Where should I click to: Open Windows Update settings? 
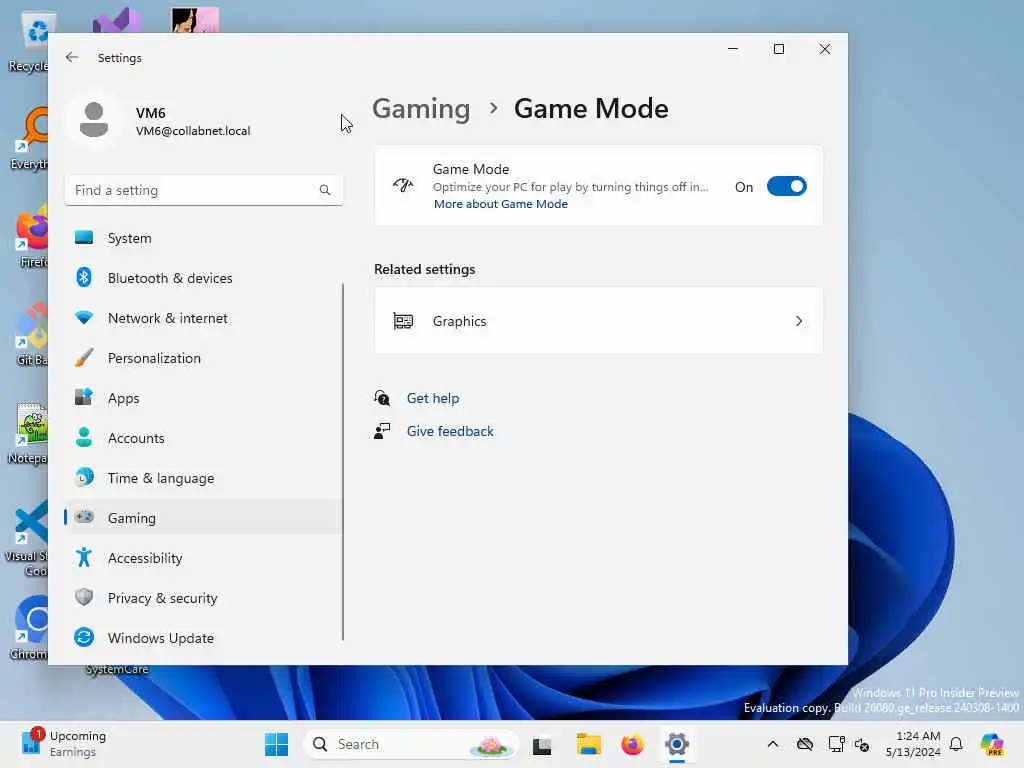204,638
